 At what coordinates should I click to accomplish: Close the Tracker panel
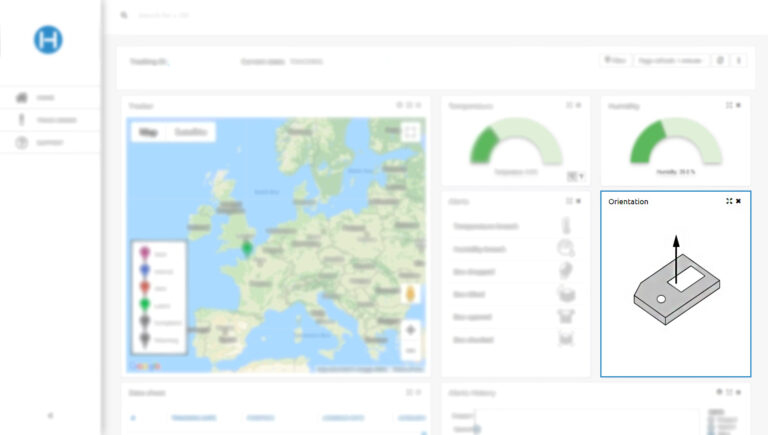418,105
